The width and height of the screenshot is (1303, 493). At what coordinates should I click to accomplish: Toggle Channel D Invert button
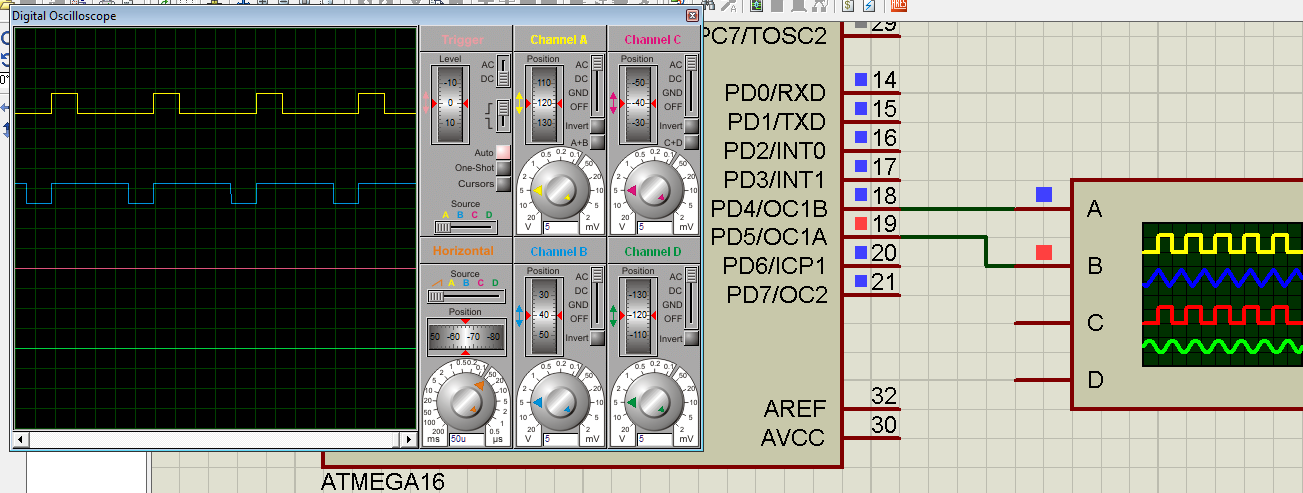click(691, 338)
